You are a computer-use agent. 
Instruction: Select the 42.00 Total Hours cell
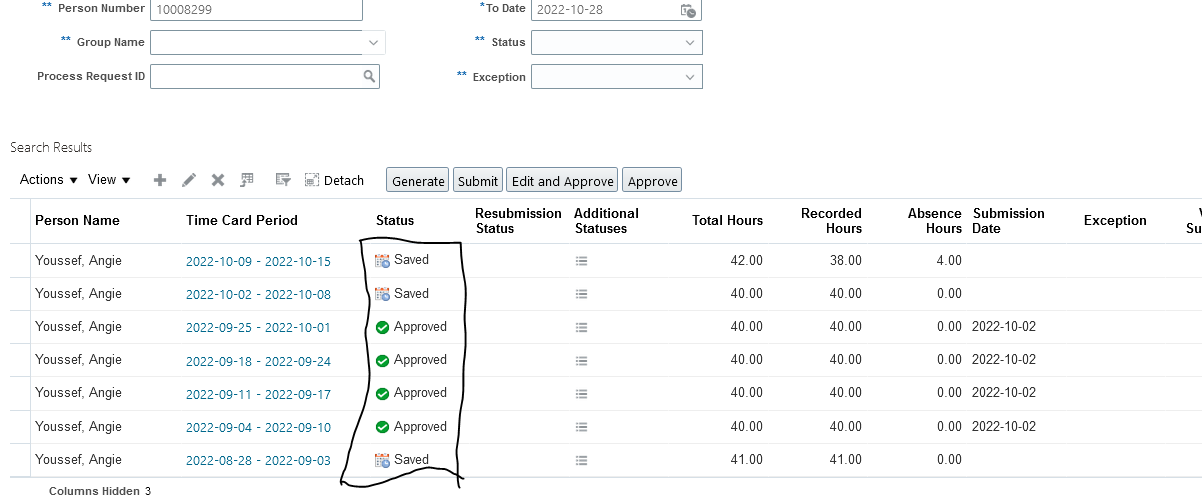click(747, 260)
